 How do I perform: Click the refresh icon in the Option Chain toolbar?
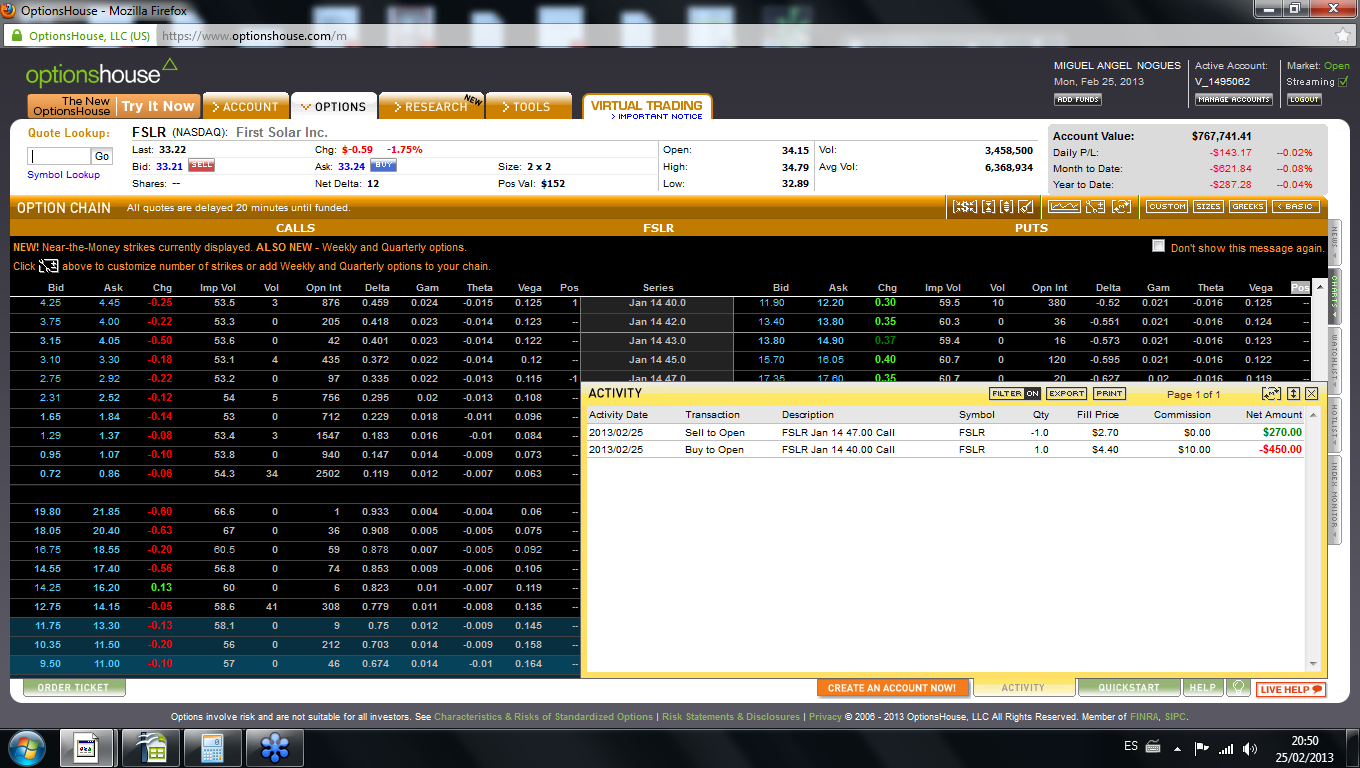click(1121, 207)
